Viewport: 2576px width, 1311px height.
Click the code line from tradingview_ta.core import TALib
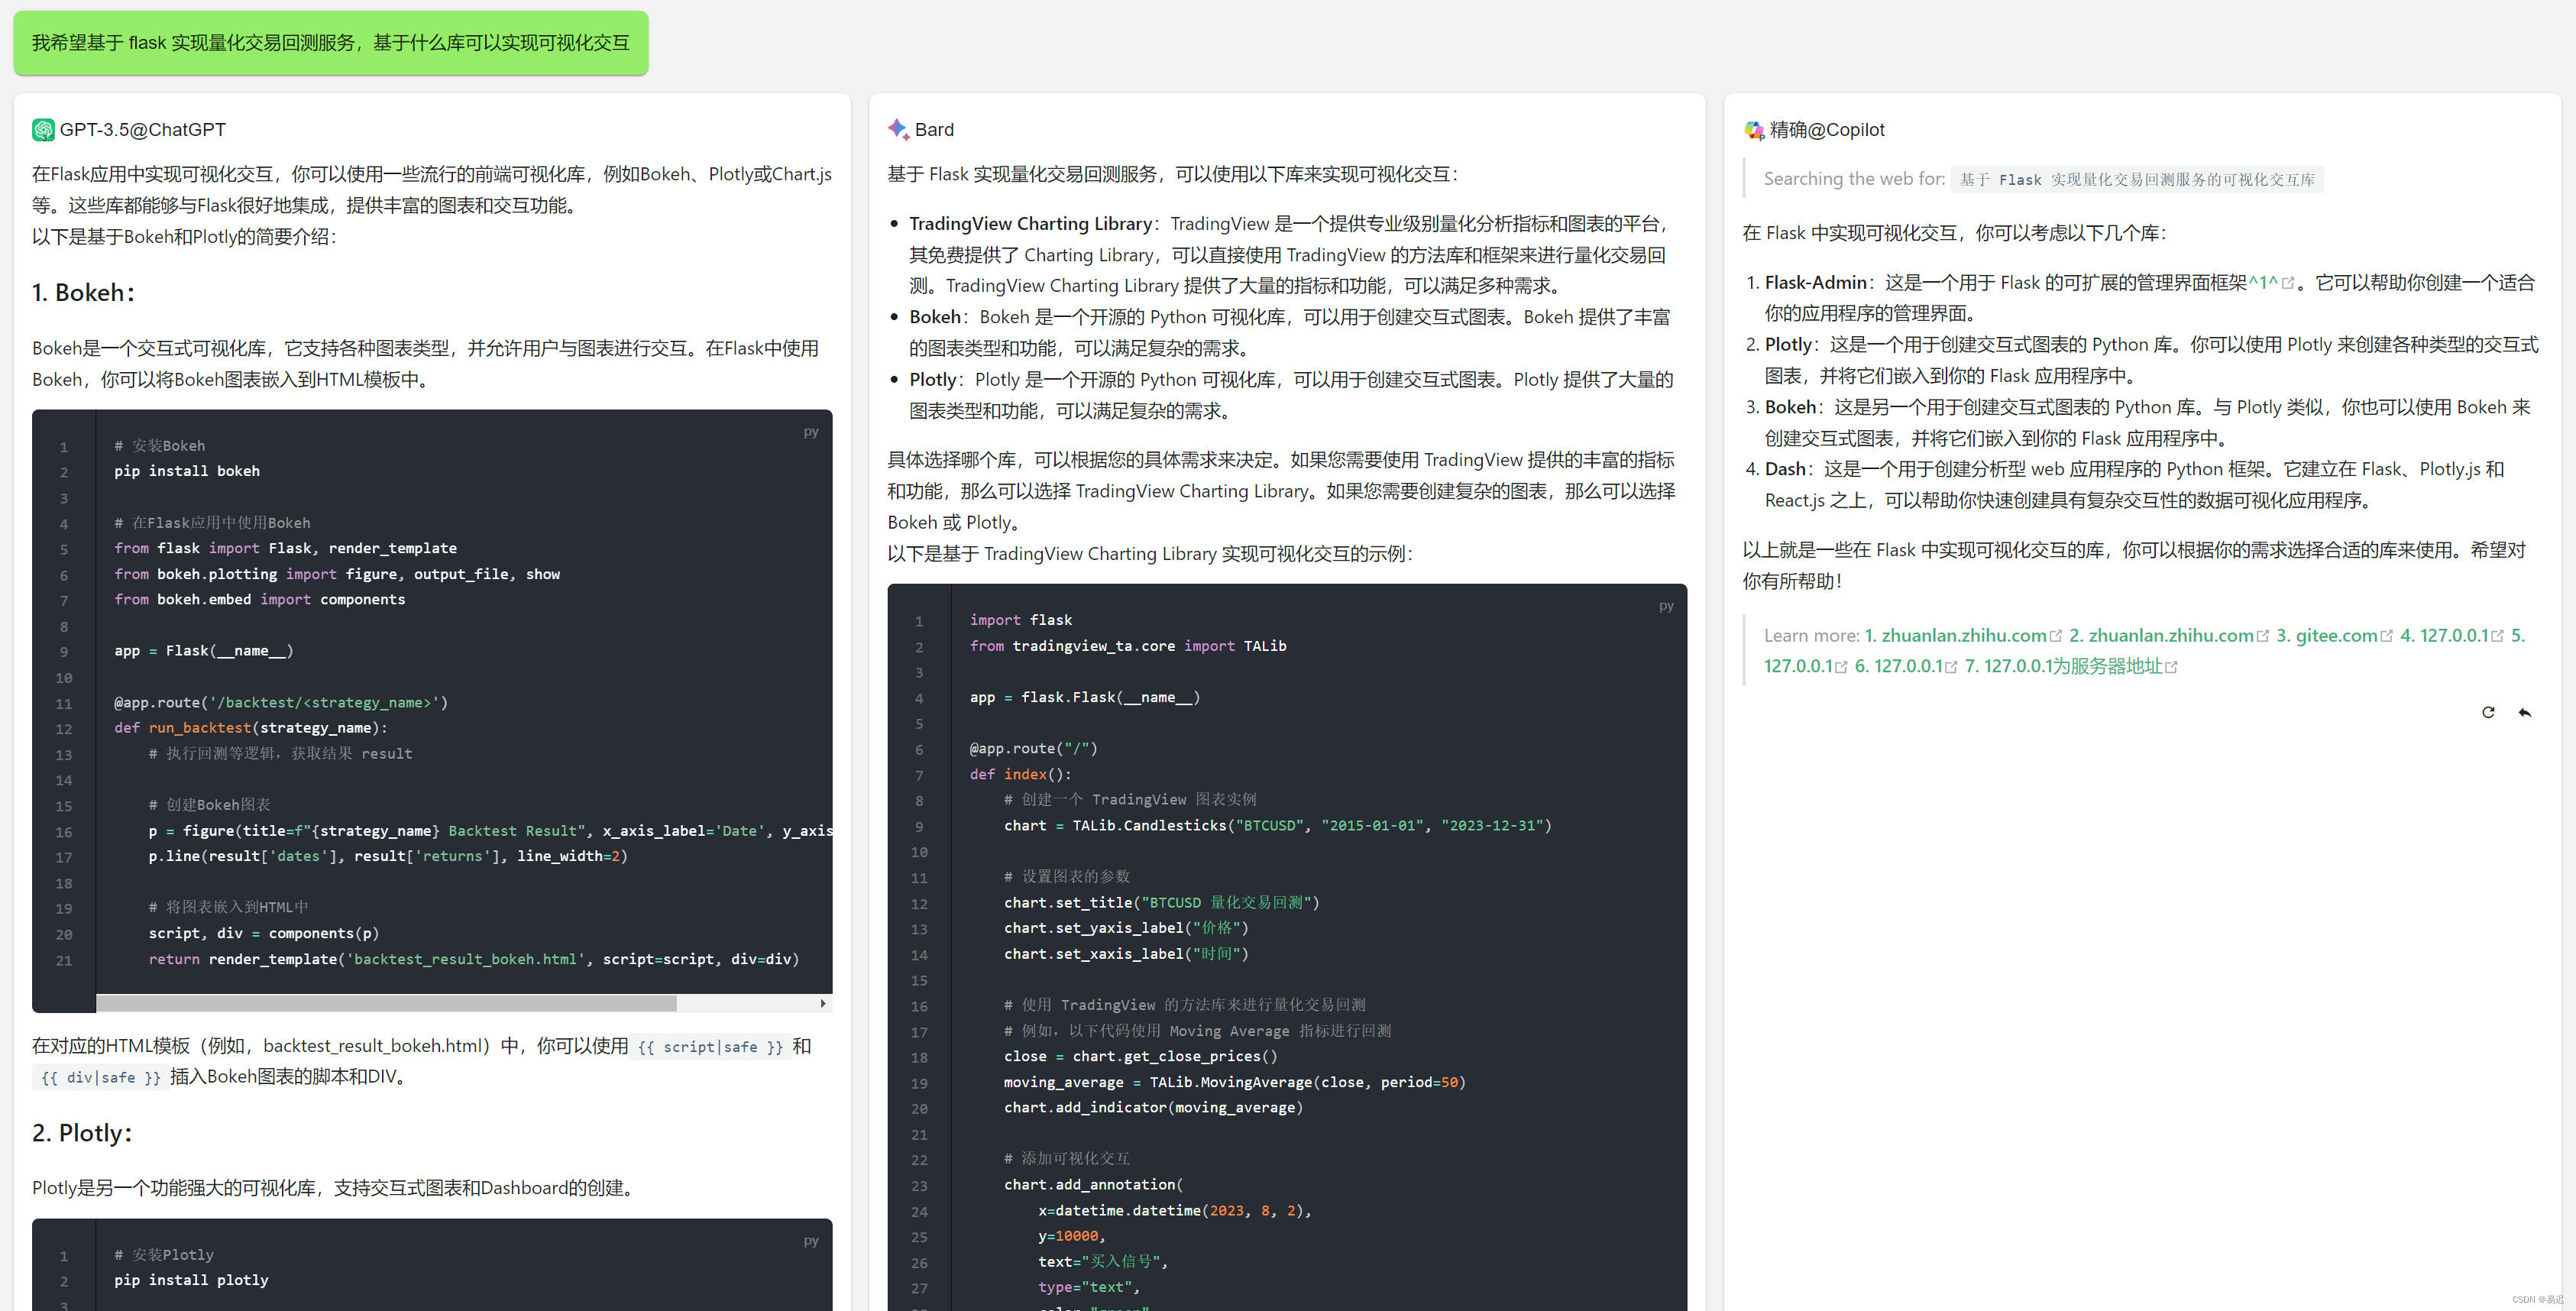pyautogui.click(x=1128, y=646)
